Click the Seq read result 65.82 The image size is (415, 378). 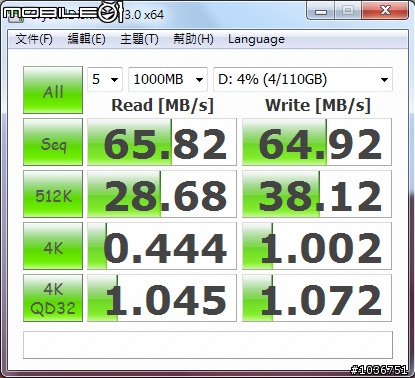click(x=162, y=142)
